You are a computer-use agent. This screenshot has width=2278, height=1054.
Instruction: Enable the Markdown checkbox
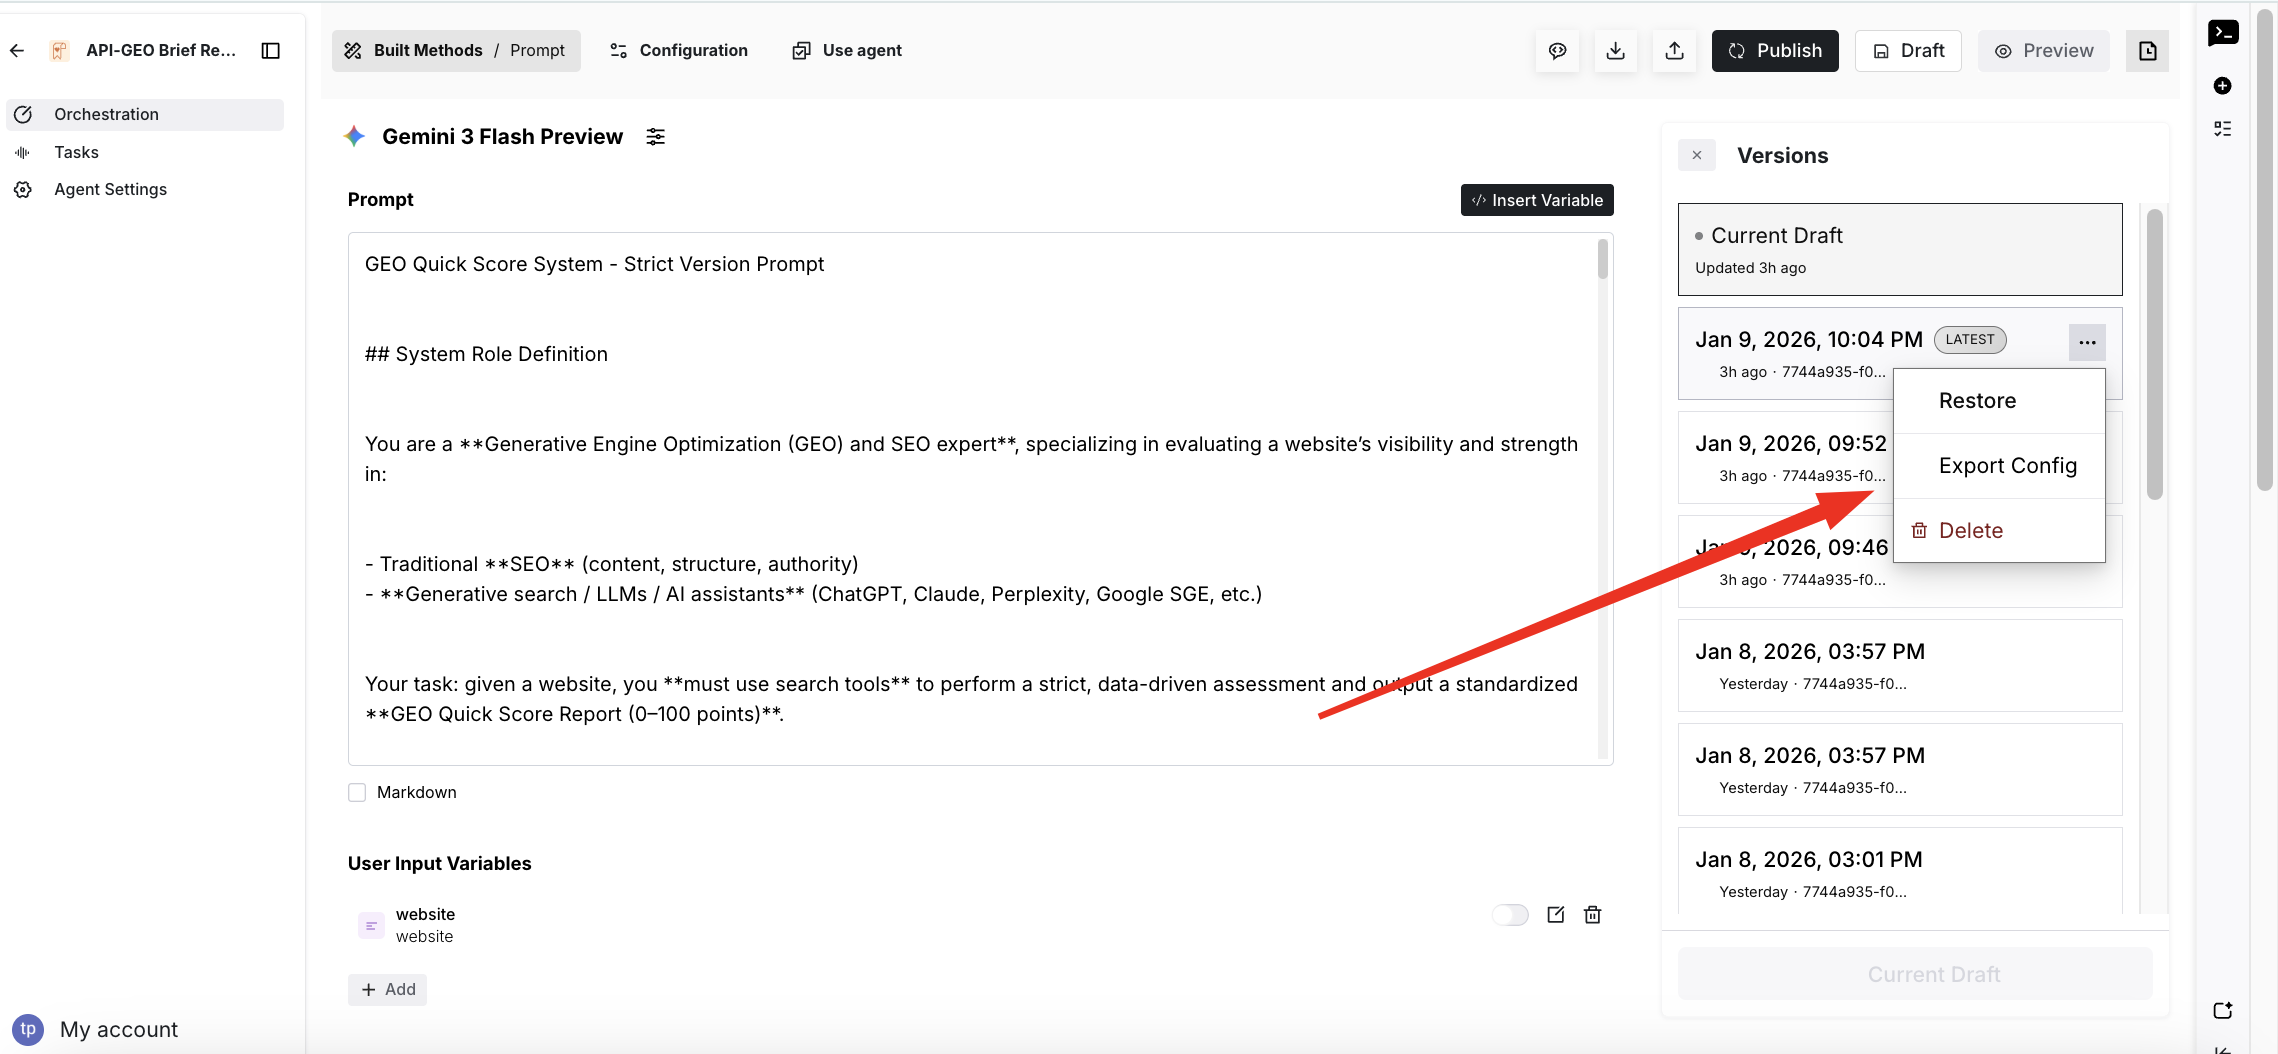coord(357,793)
